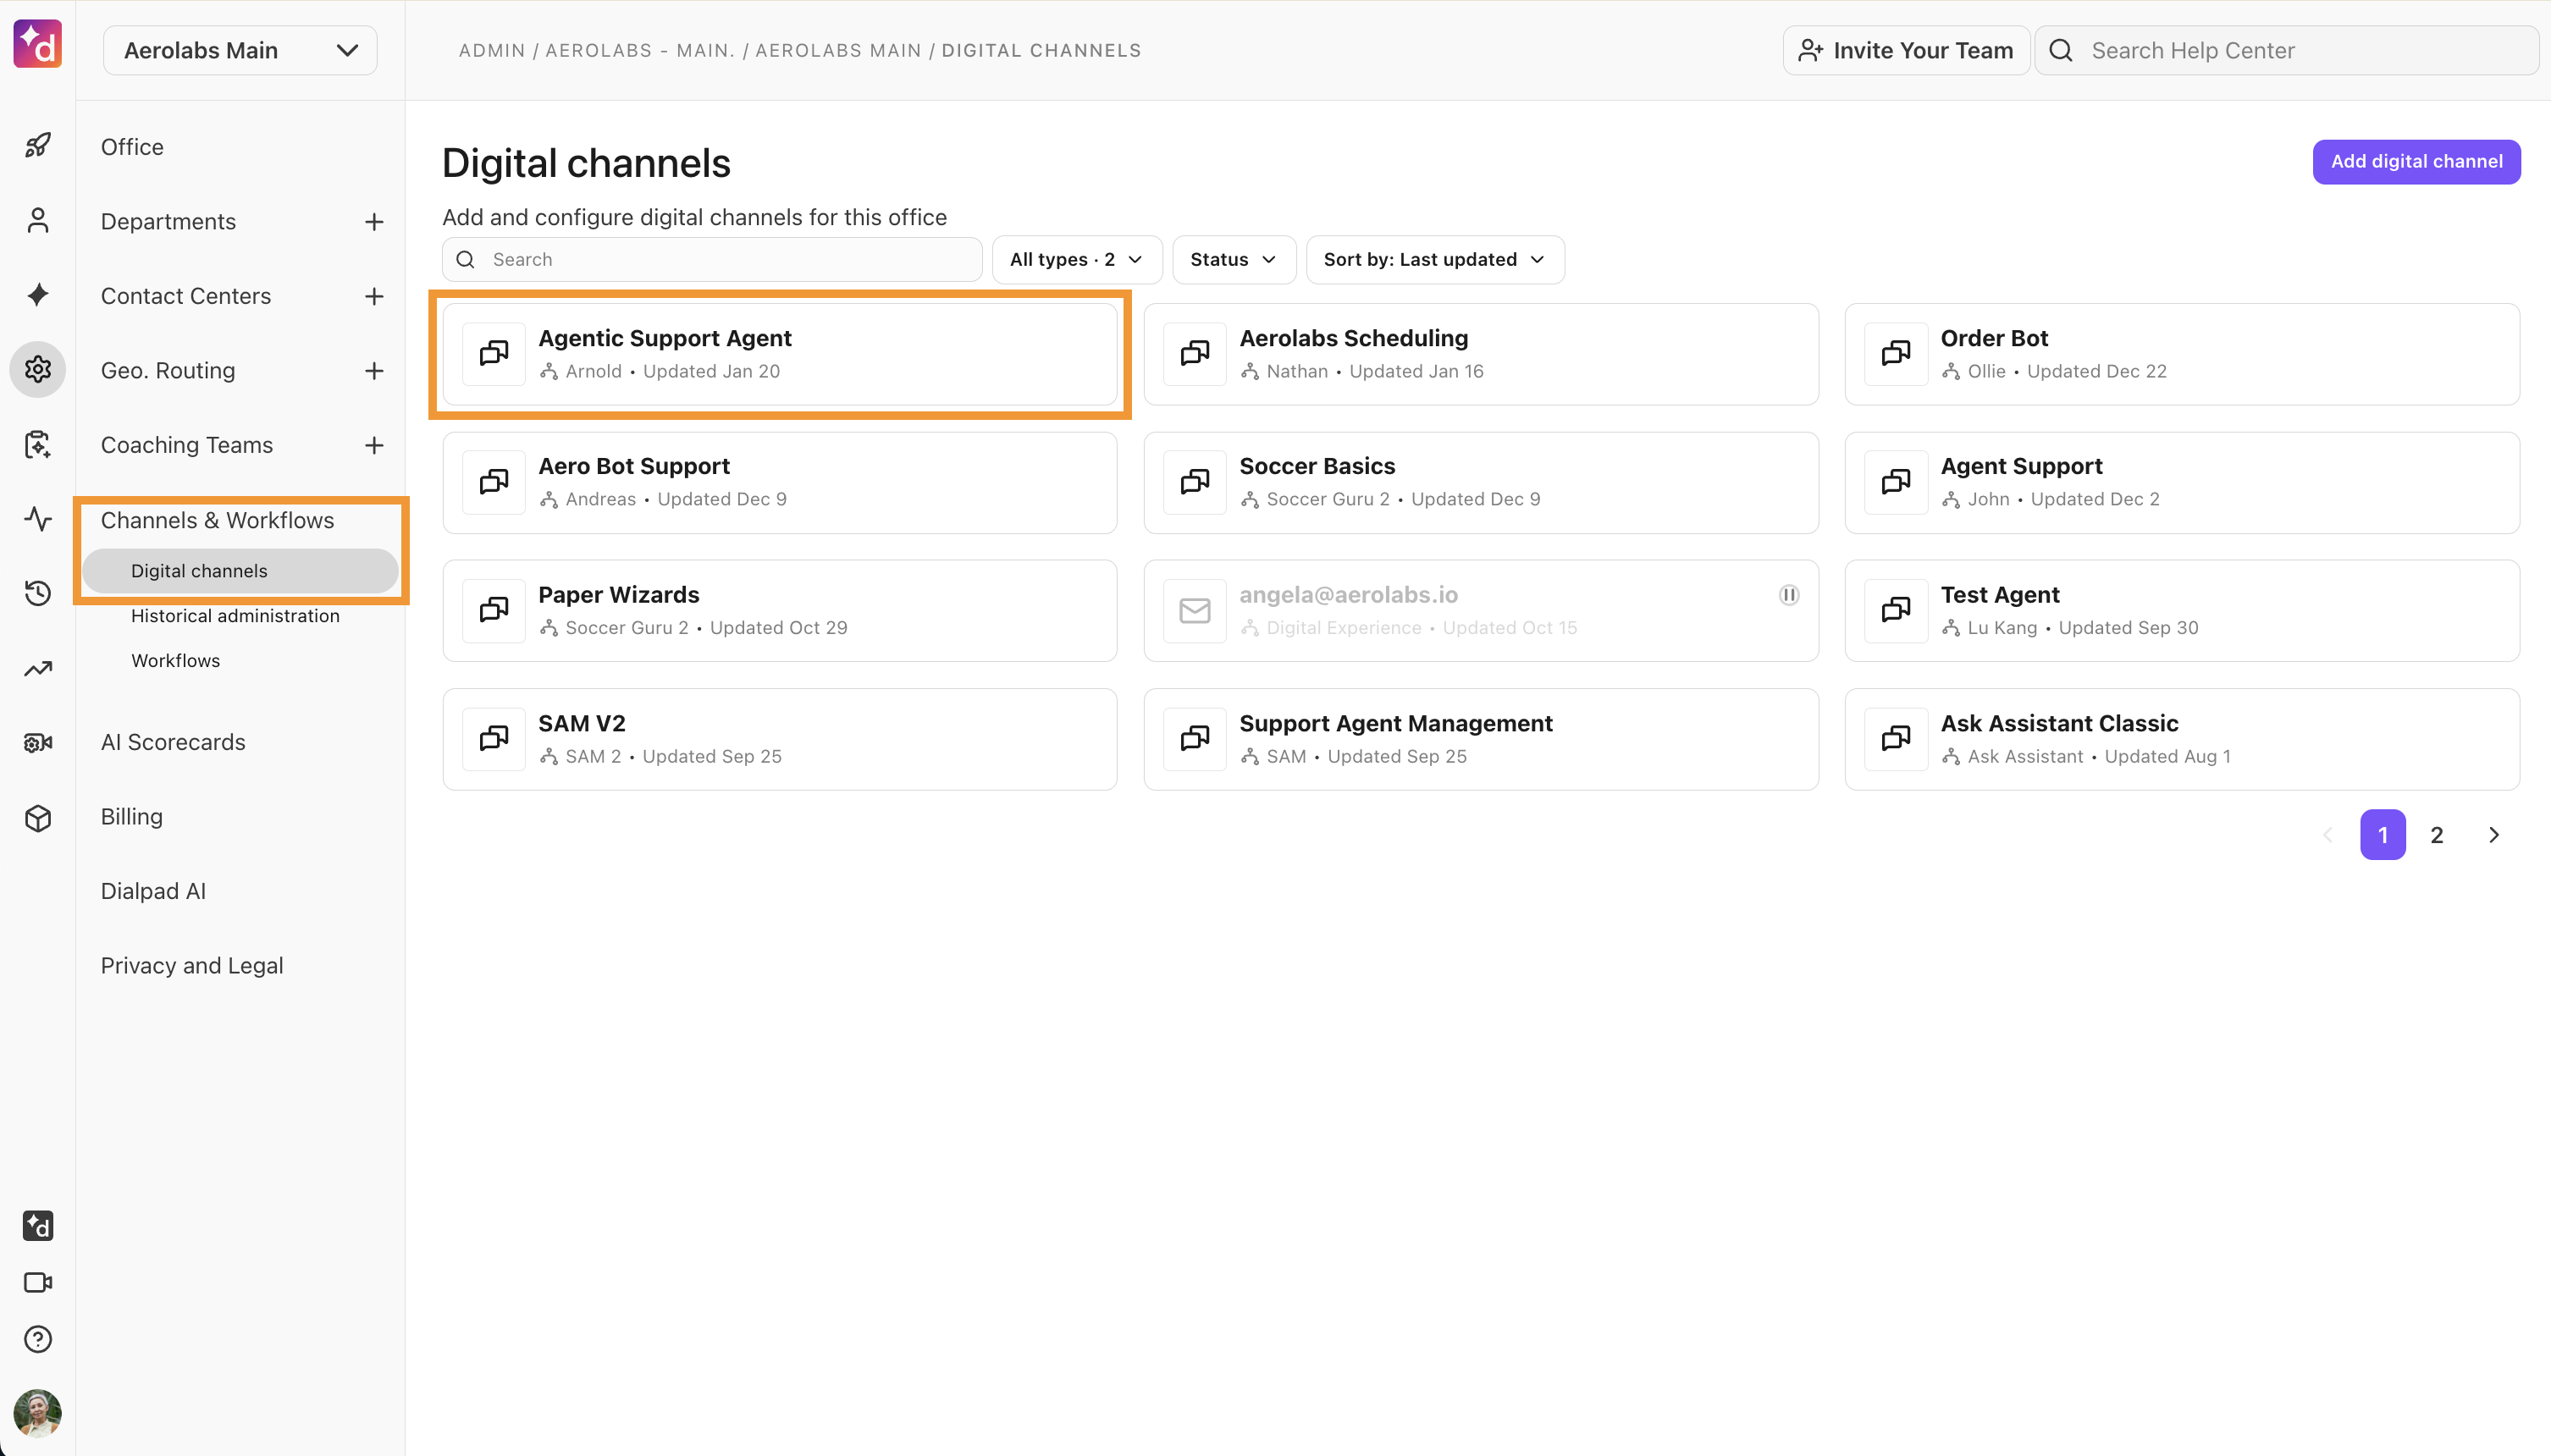Select Digital channels in the sidebar
The image size is (2551, 1456).
[240, 571]
